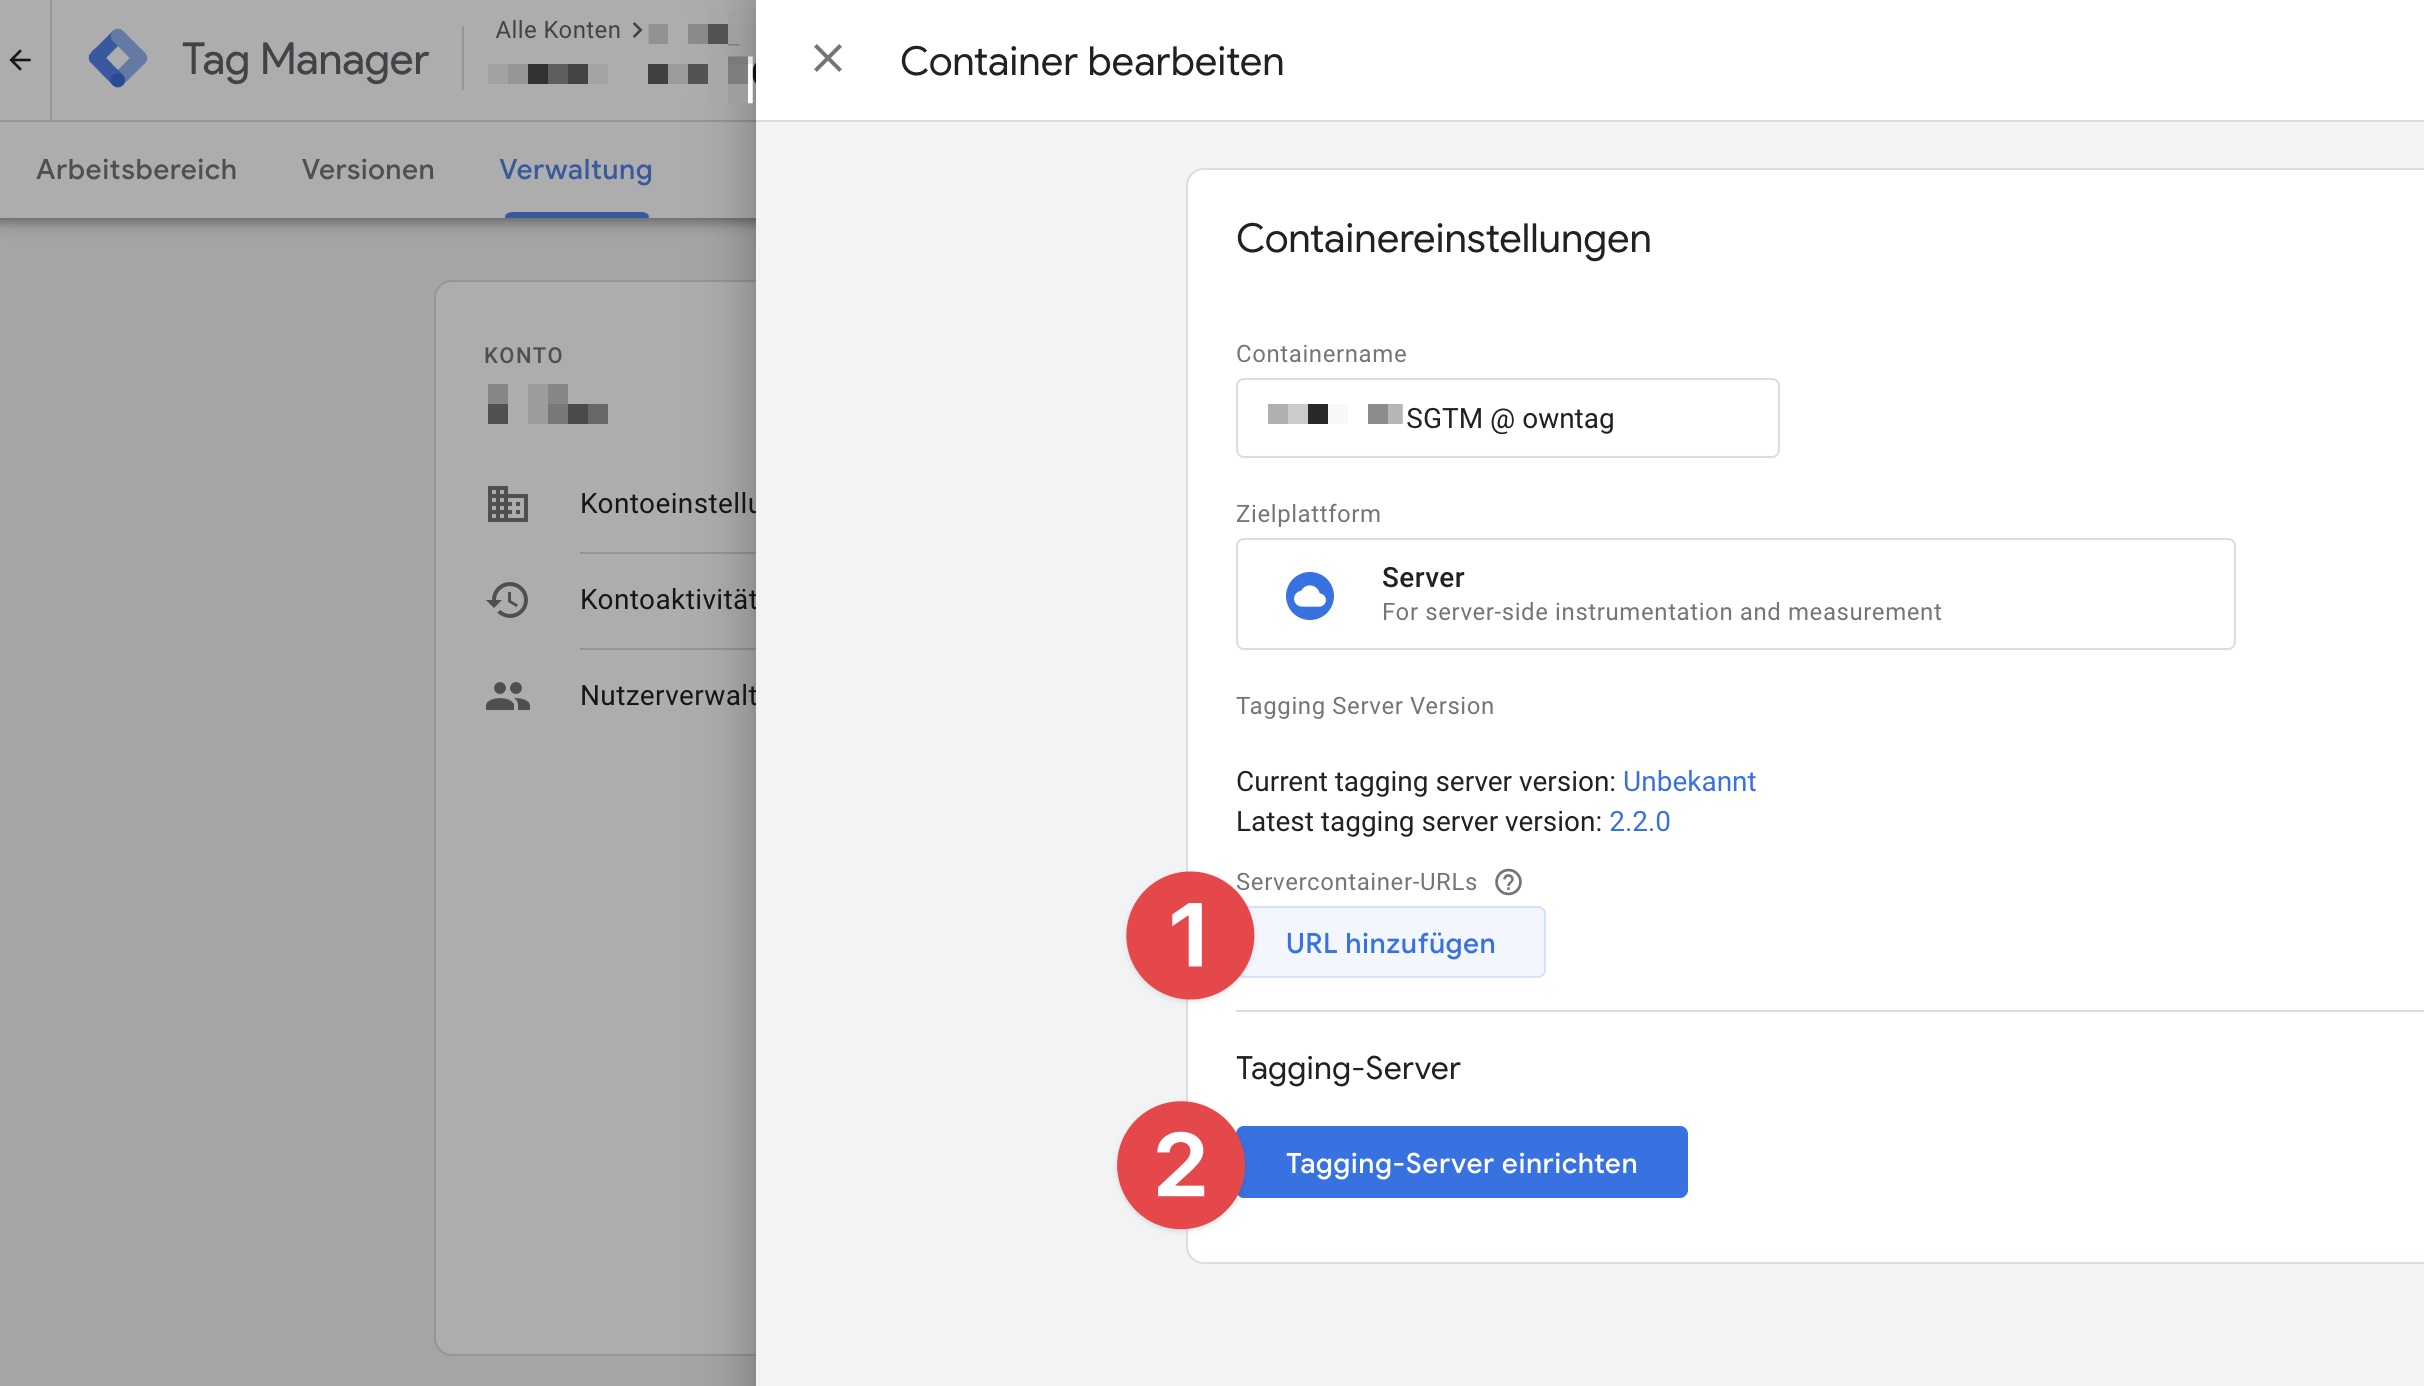Click the Kontoaktivität history clock icon
Image resolution: width=2424 pixels, height=1386 pixels.
[x=507, y=599]
